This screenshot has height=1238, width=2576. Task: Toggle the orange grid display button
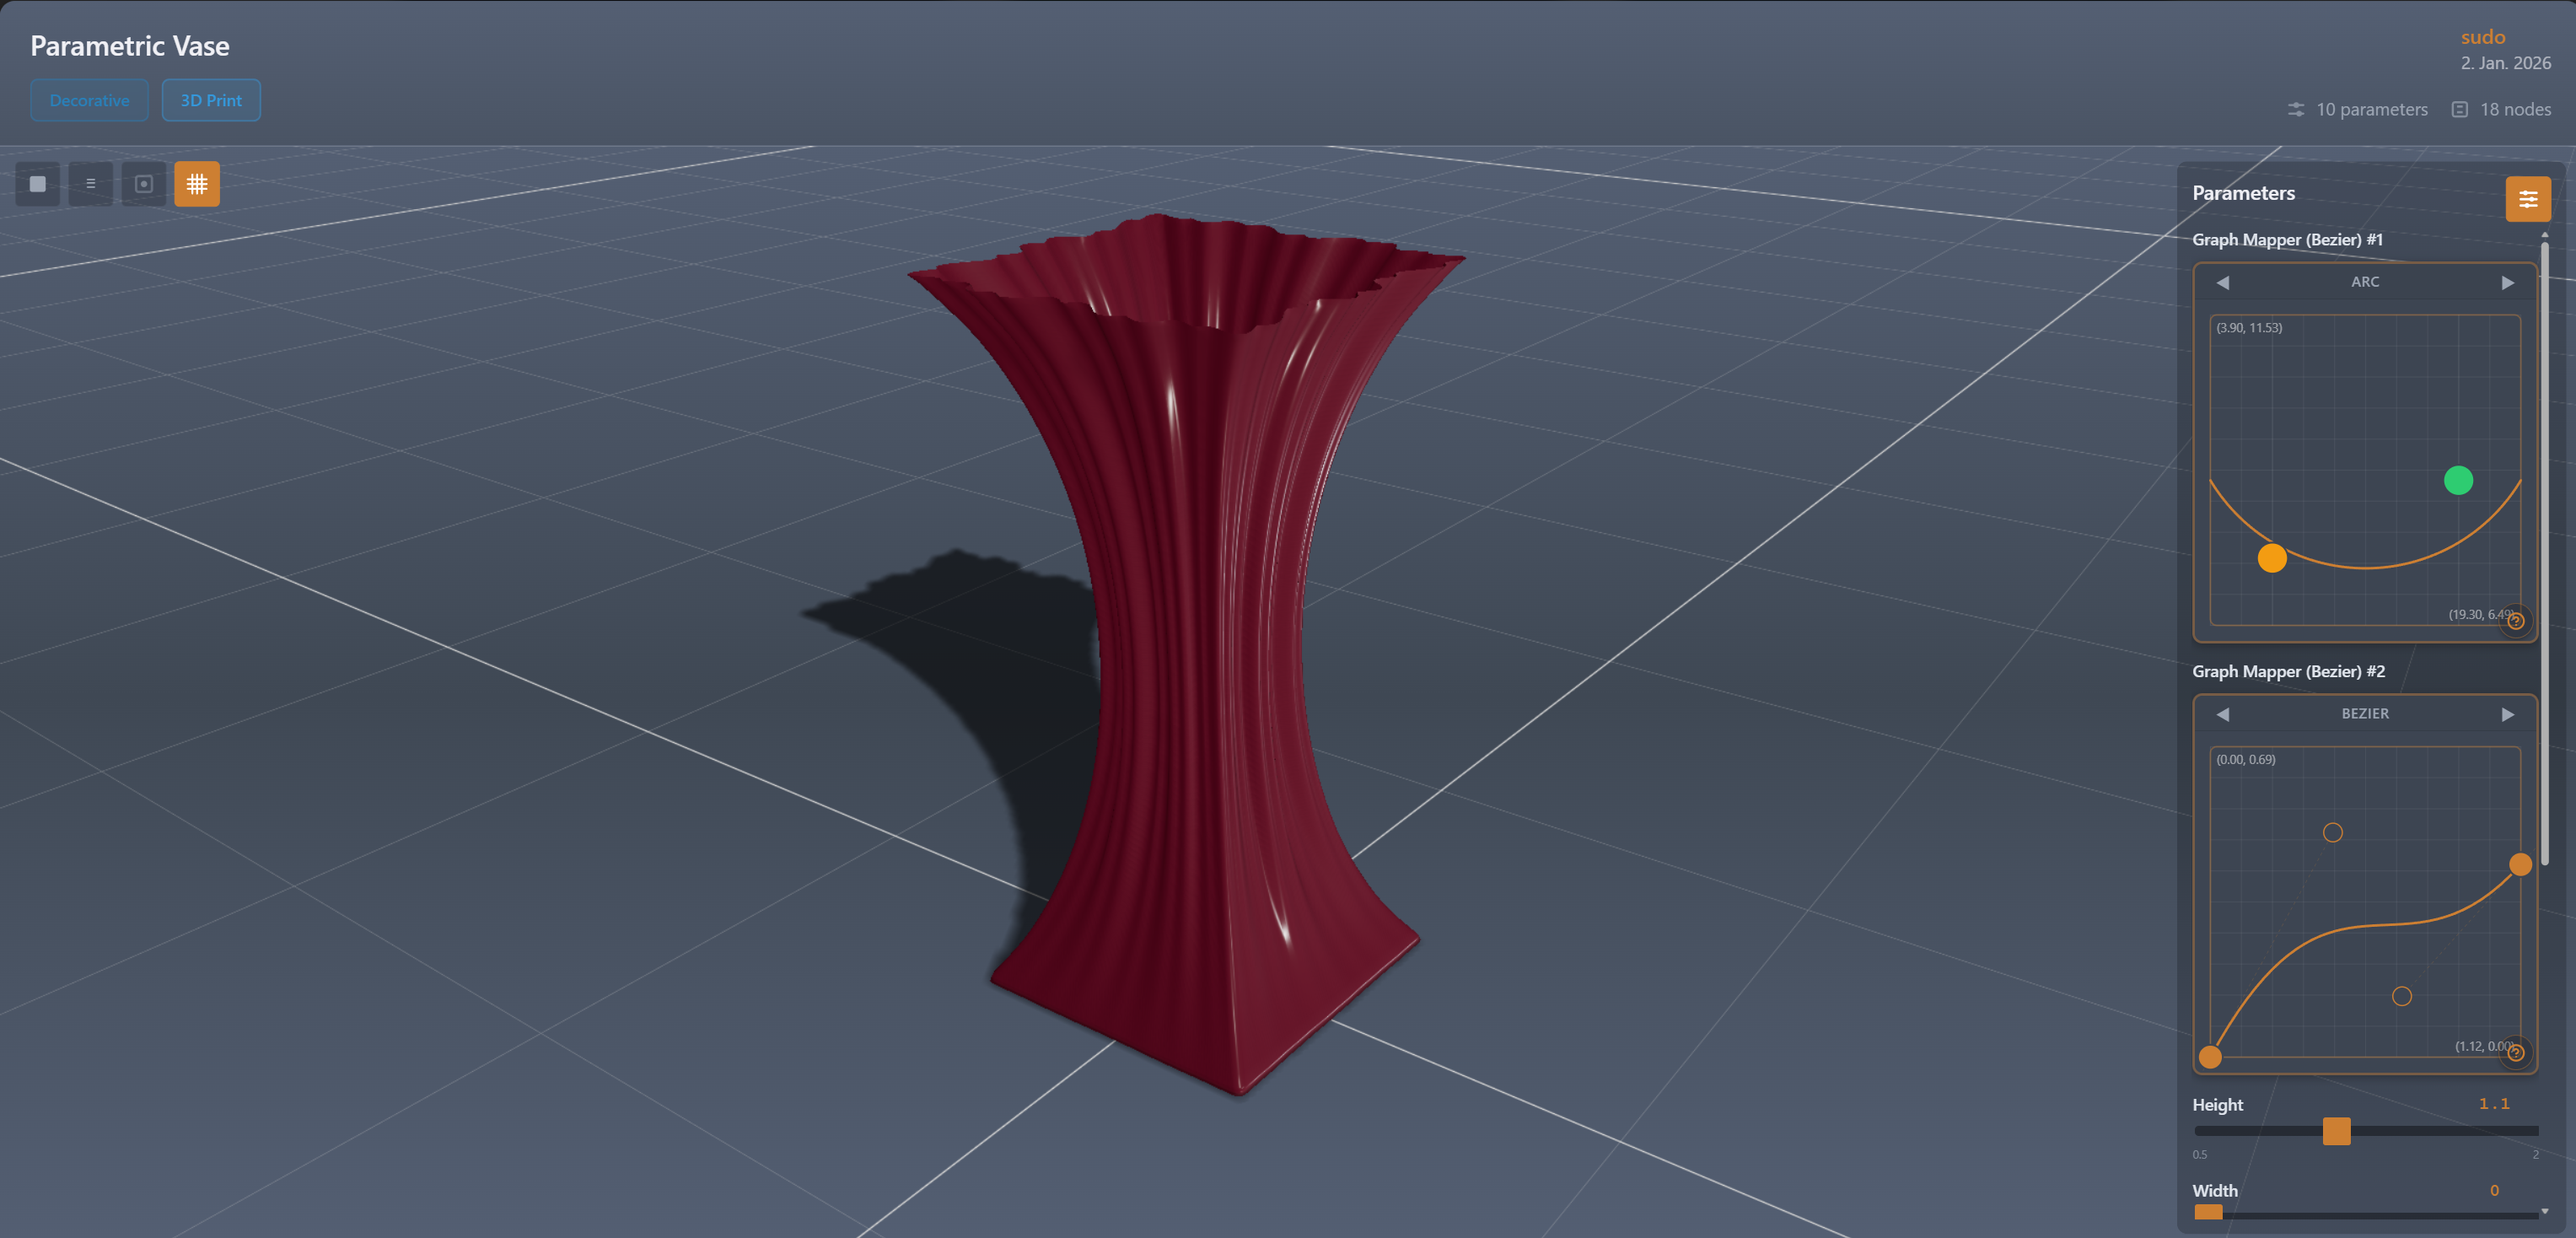pyautogui.click(x=197, y=184)
